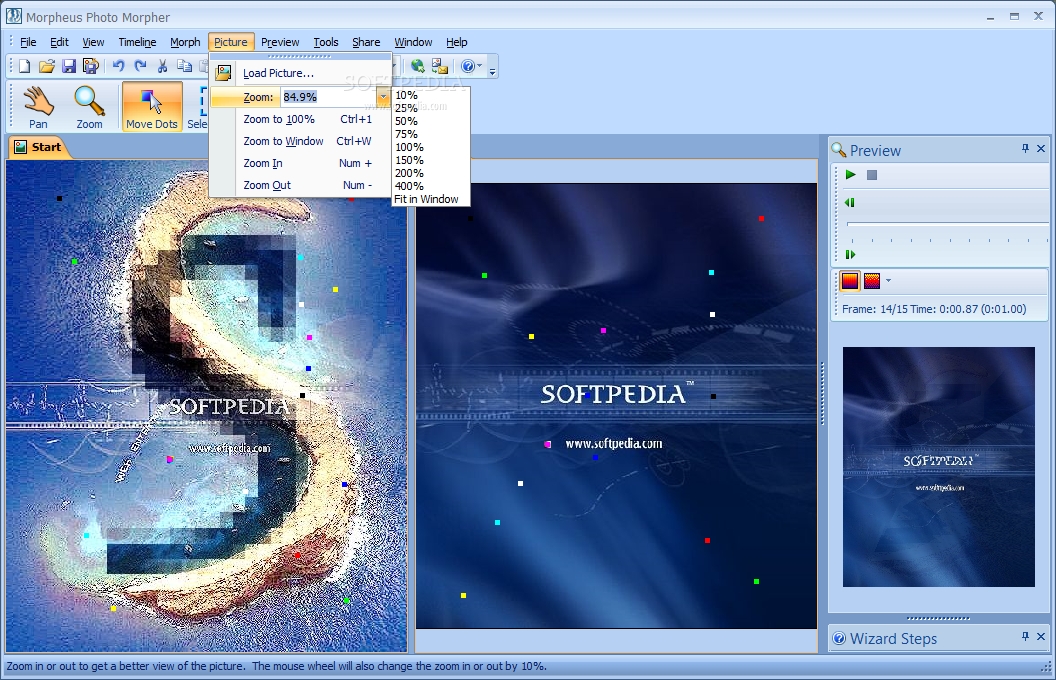Choose Fit in Window zoom option

point(426,199)
